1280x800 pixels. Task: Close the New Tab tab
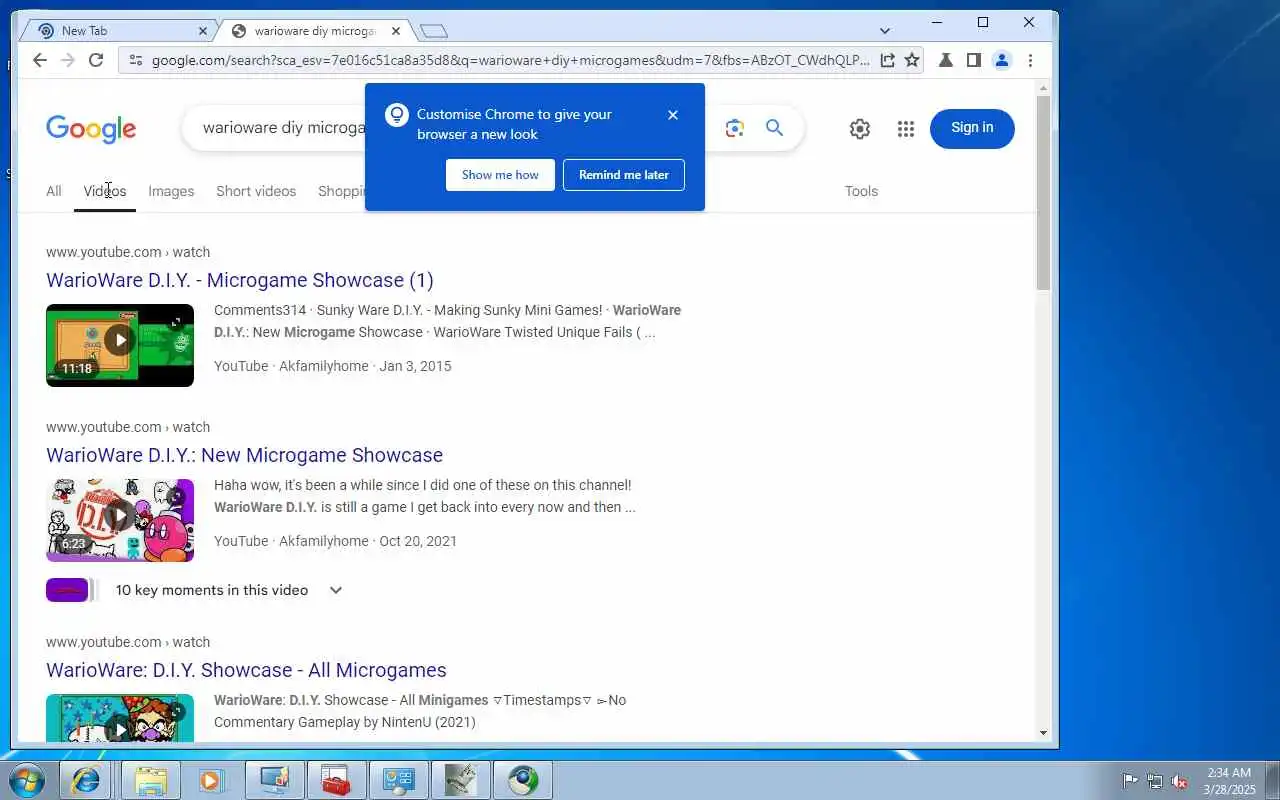[x=203, y=31]
